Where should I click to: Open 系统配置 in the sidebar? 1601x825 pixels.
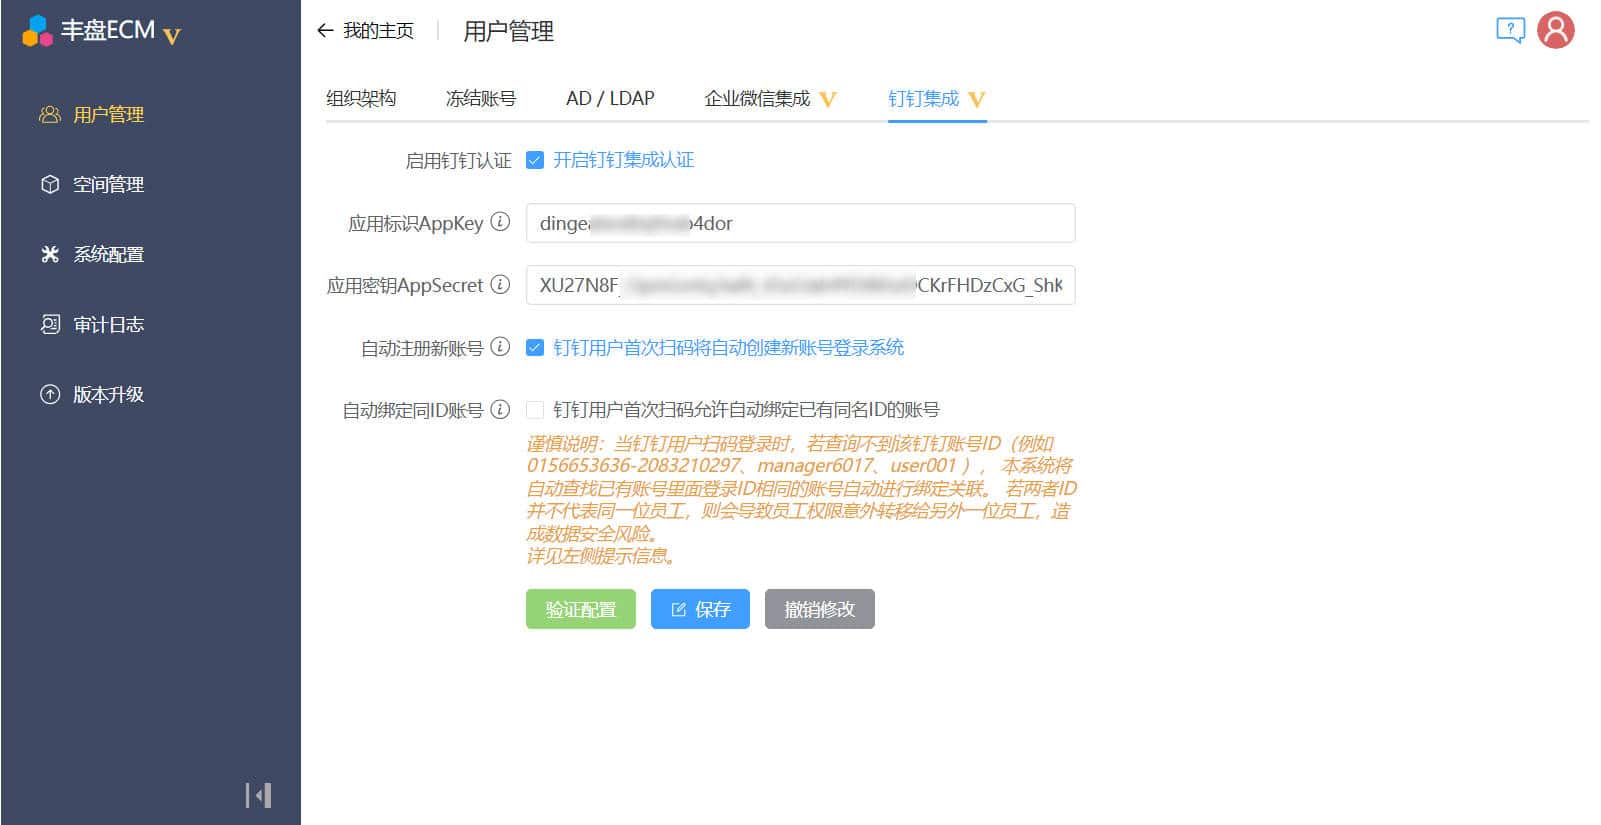[108, 254]
